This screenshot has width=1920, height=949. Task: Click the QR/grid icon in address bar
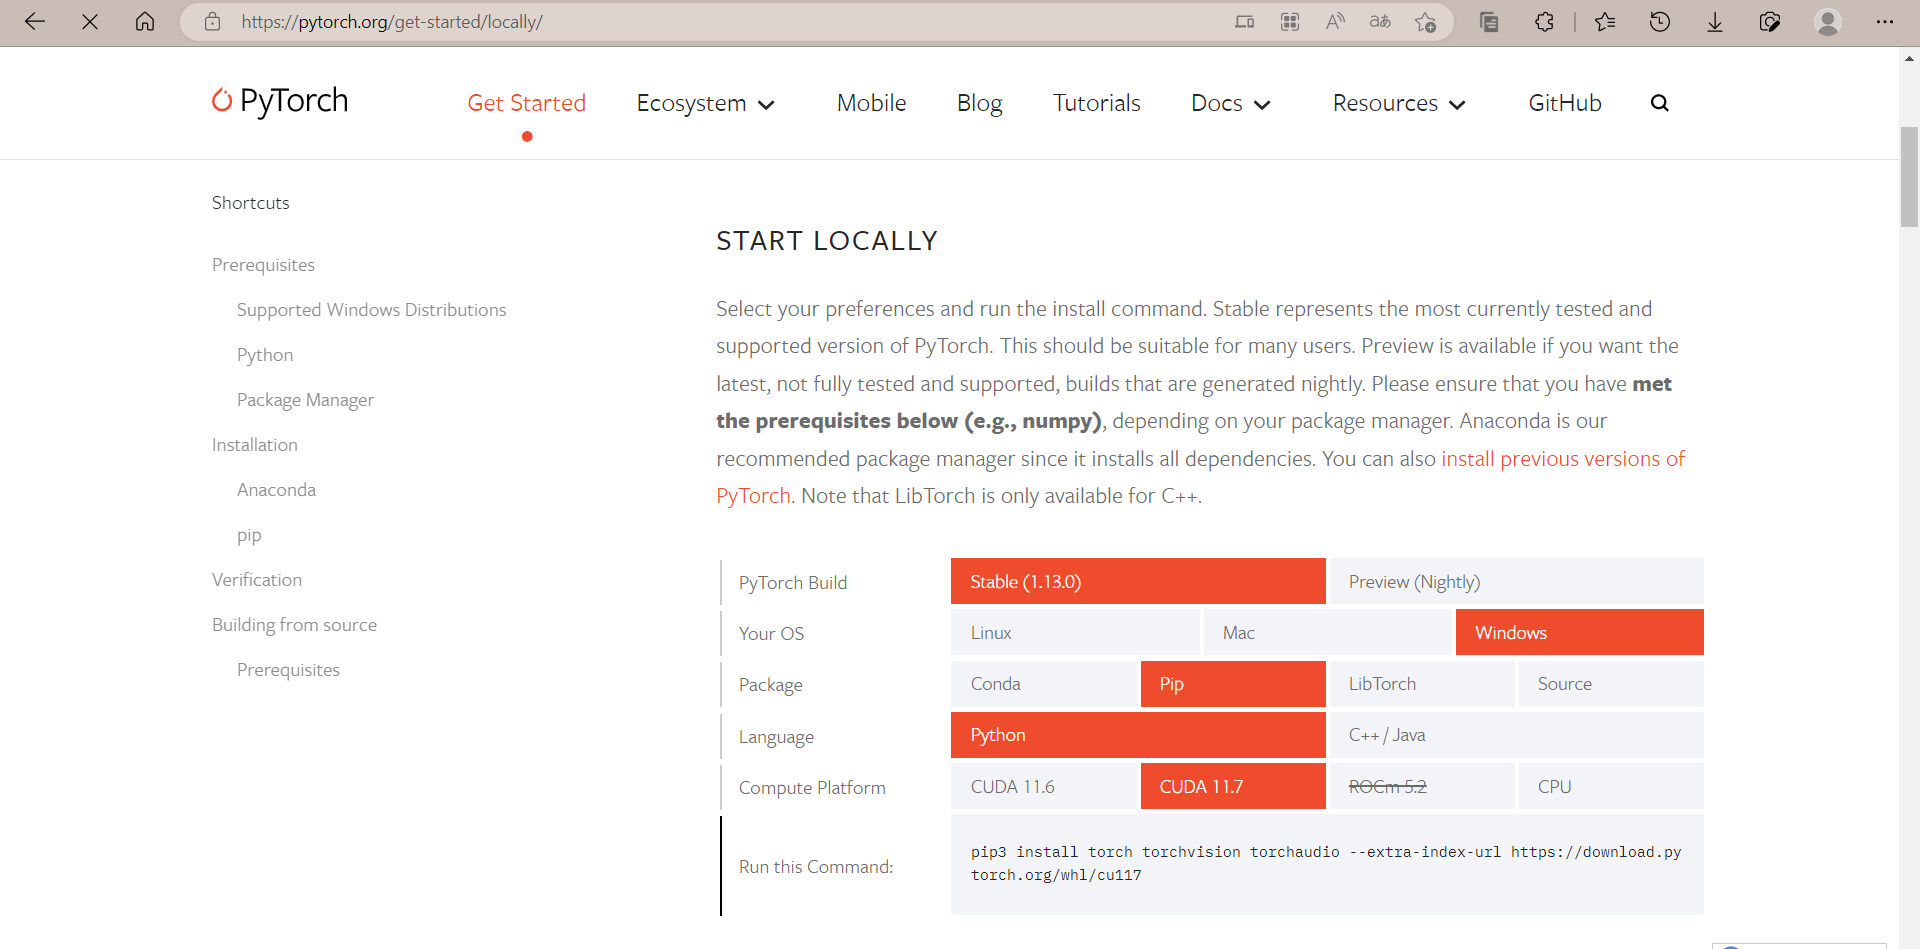pyautogui.click(x=1290, y=21)
